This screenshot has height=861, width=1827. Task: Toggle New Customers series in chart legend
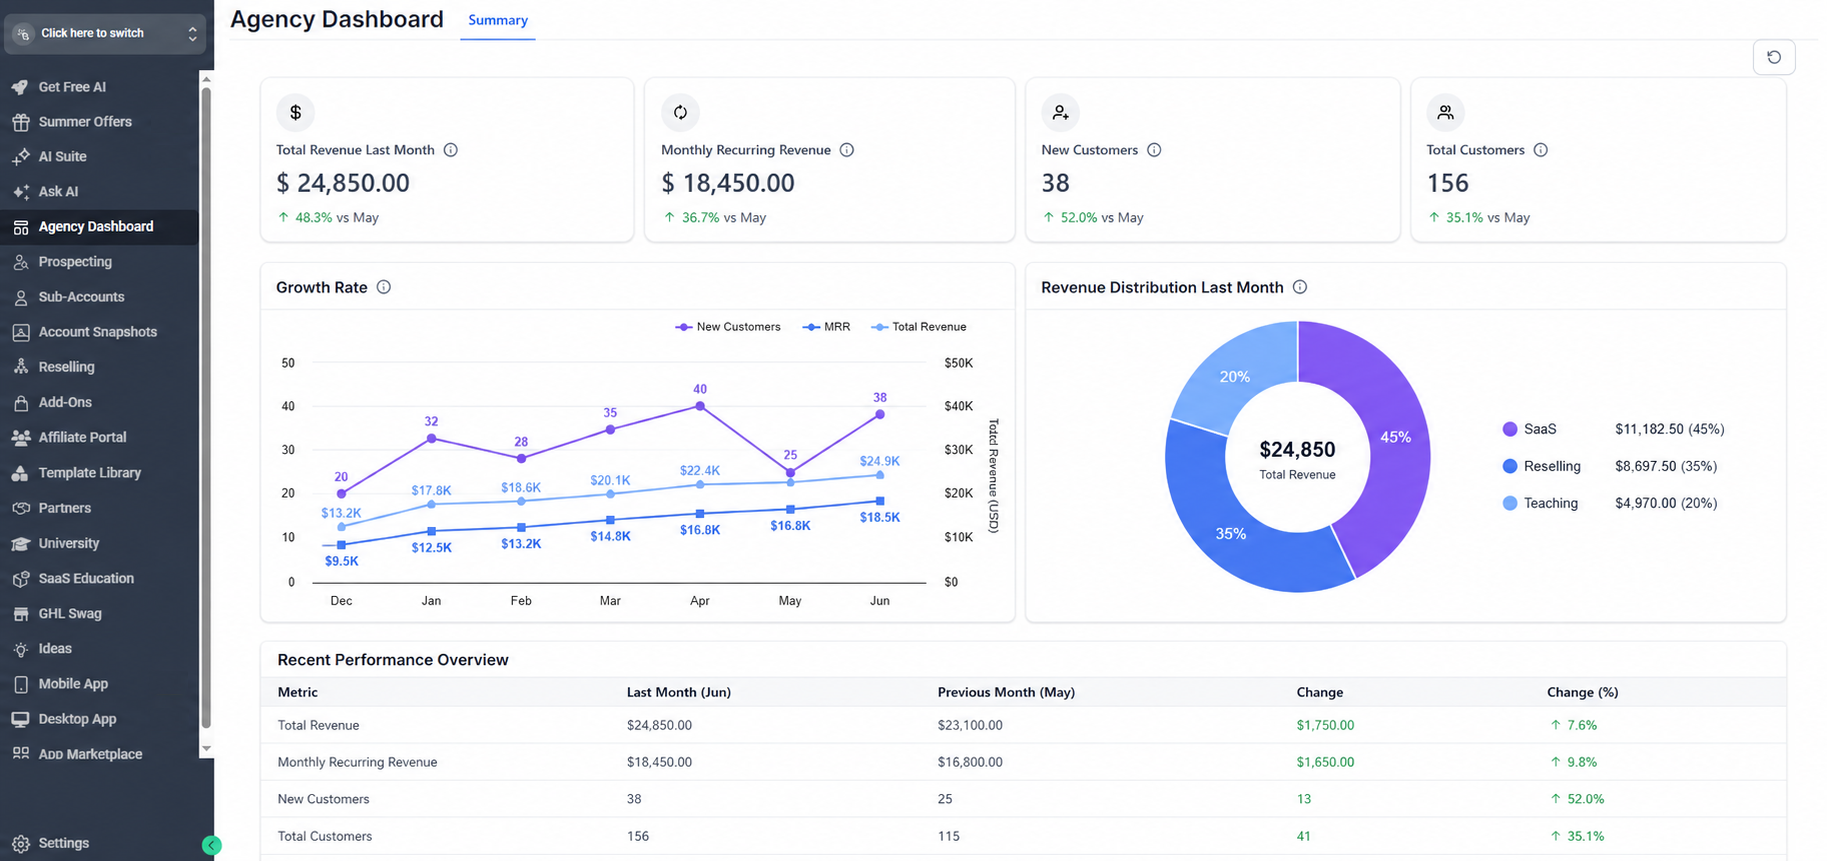tap(728, 327)
